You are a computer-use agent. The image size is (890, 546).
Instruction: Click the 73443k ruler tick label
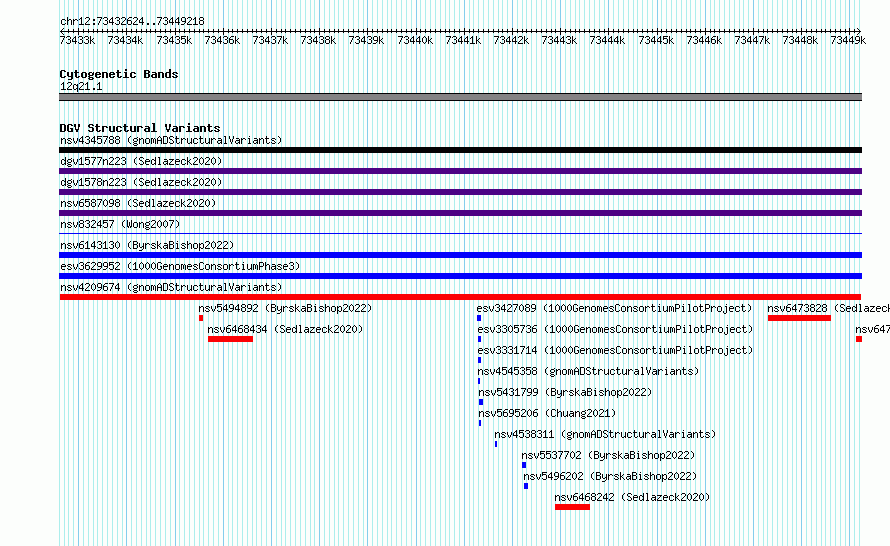(559, 40)
